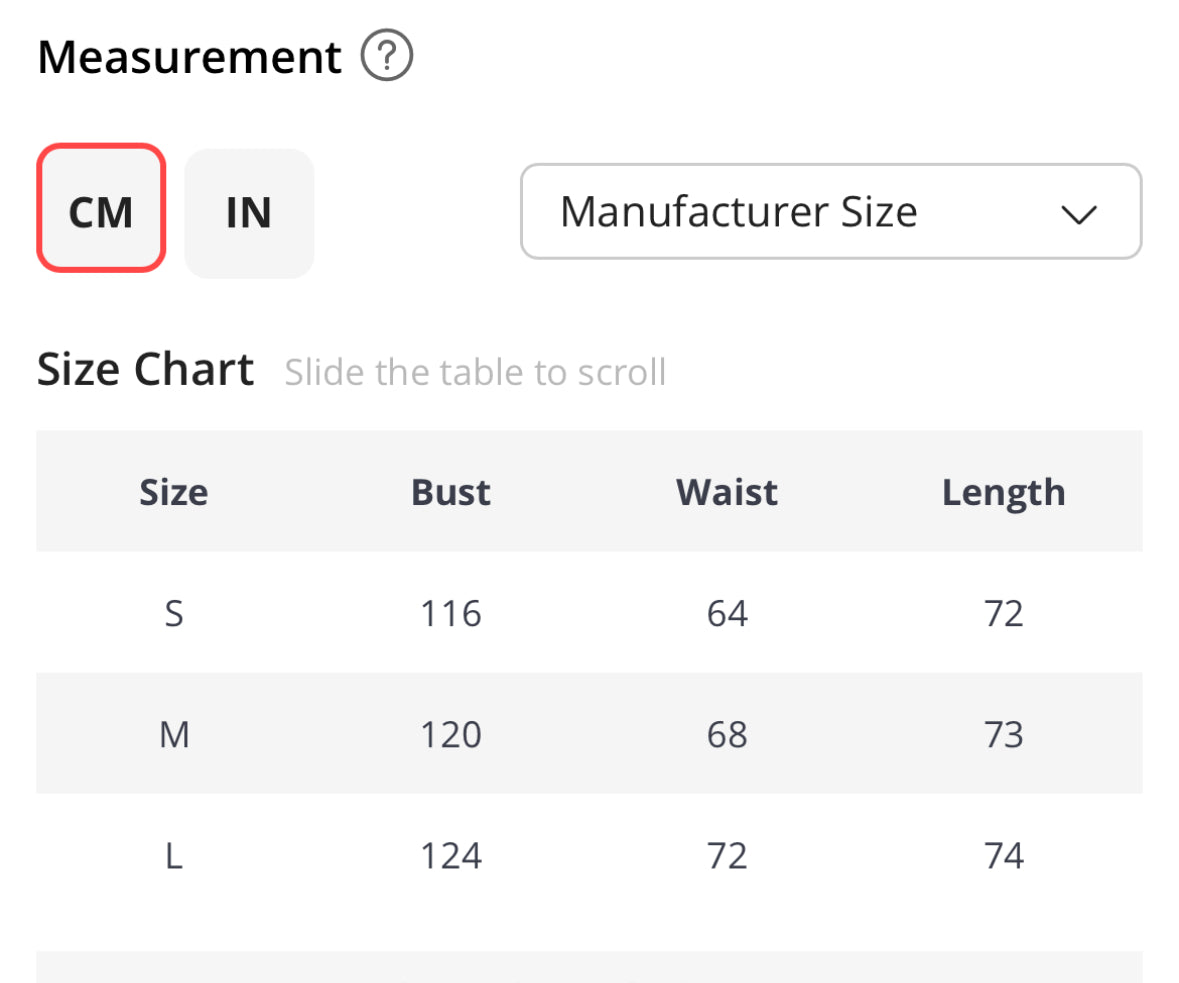Click the Waist column header

(727, 492)
